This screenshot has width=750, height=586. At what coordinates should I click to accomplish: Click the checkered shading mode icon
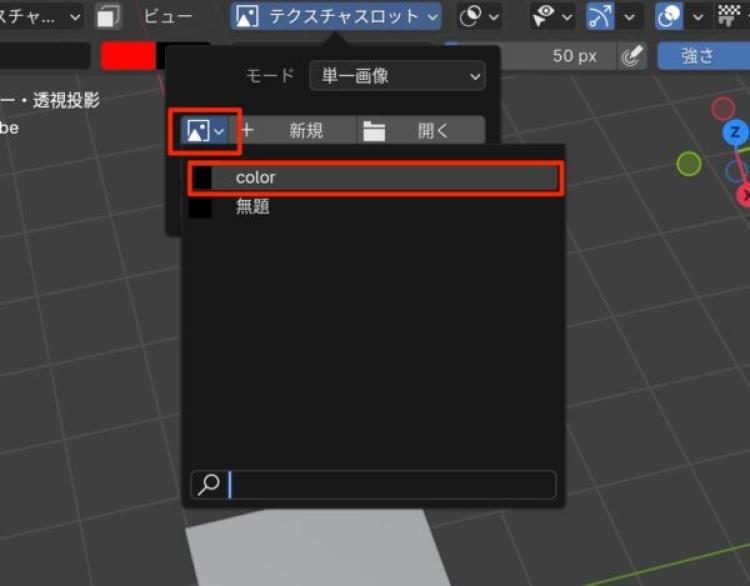tap(729, 16)
